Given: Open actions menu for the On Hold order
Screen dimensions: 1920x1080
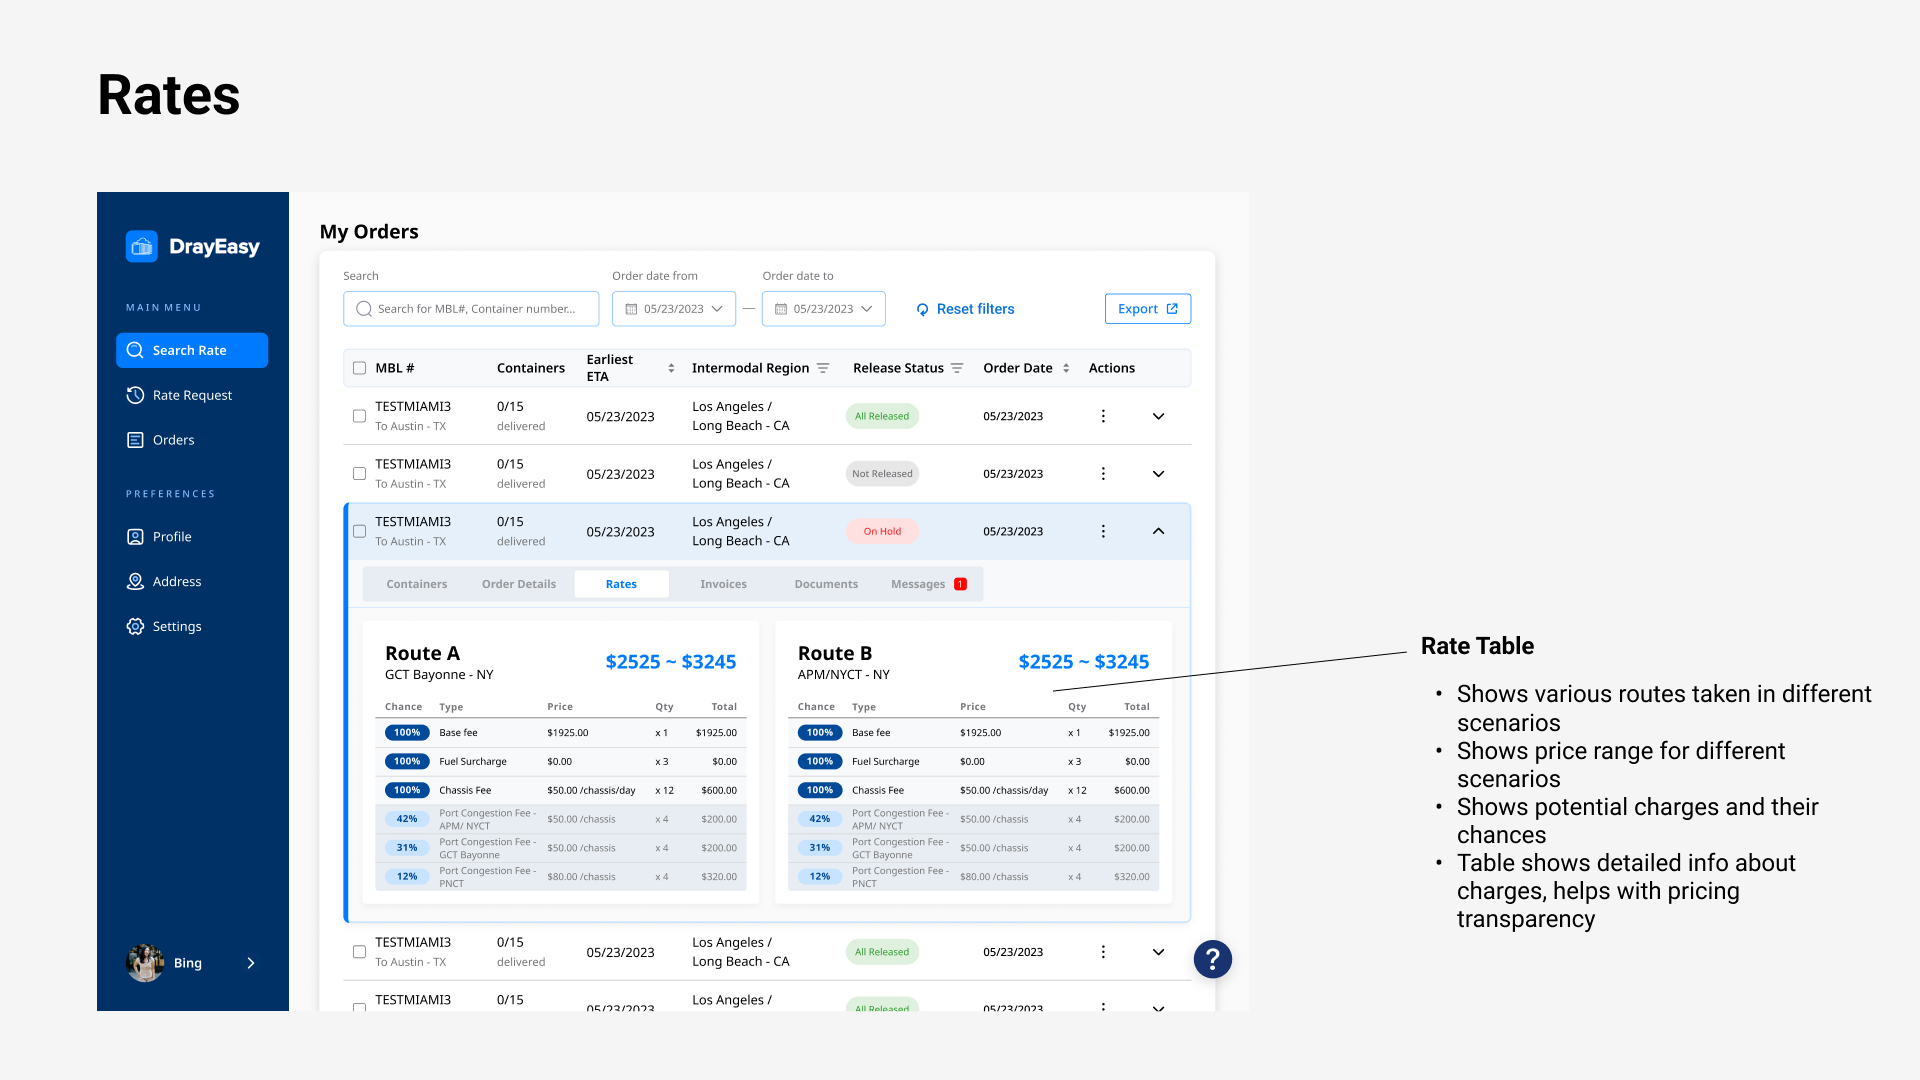Looking at the screenshot, I should [x=1103, y=531].
